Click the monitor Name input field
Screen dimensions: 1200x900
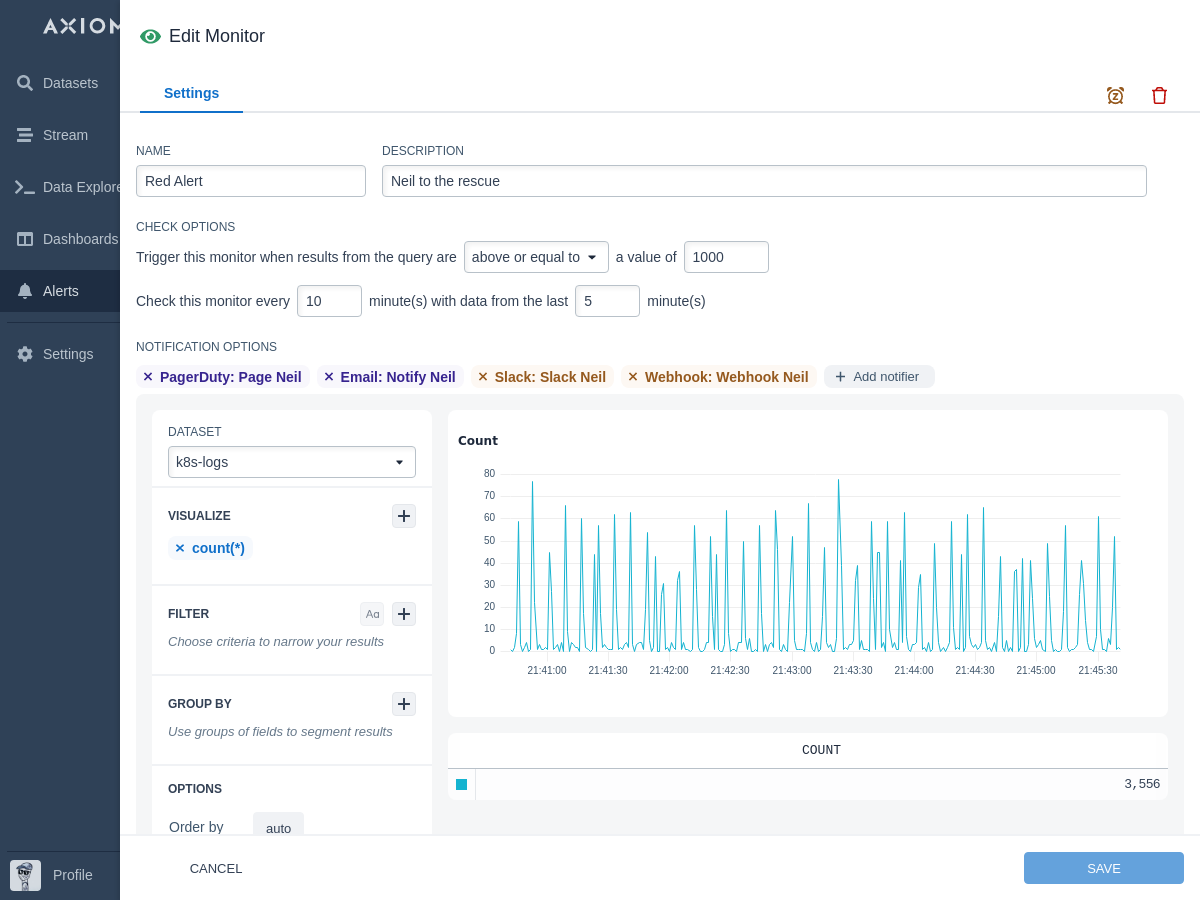pos(251,181)
